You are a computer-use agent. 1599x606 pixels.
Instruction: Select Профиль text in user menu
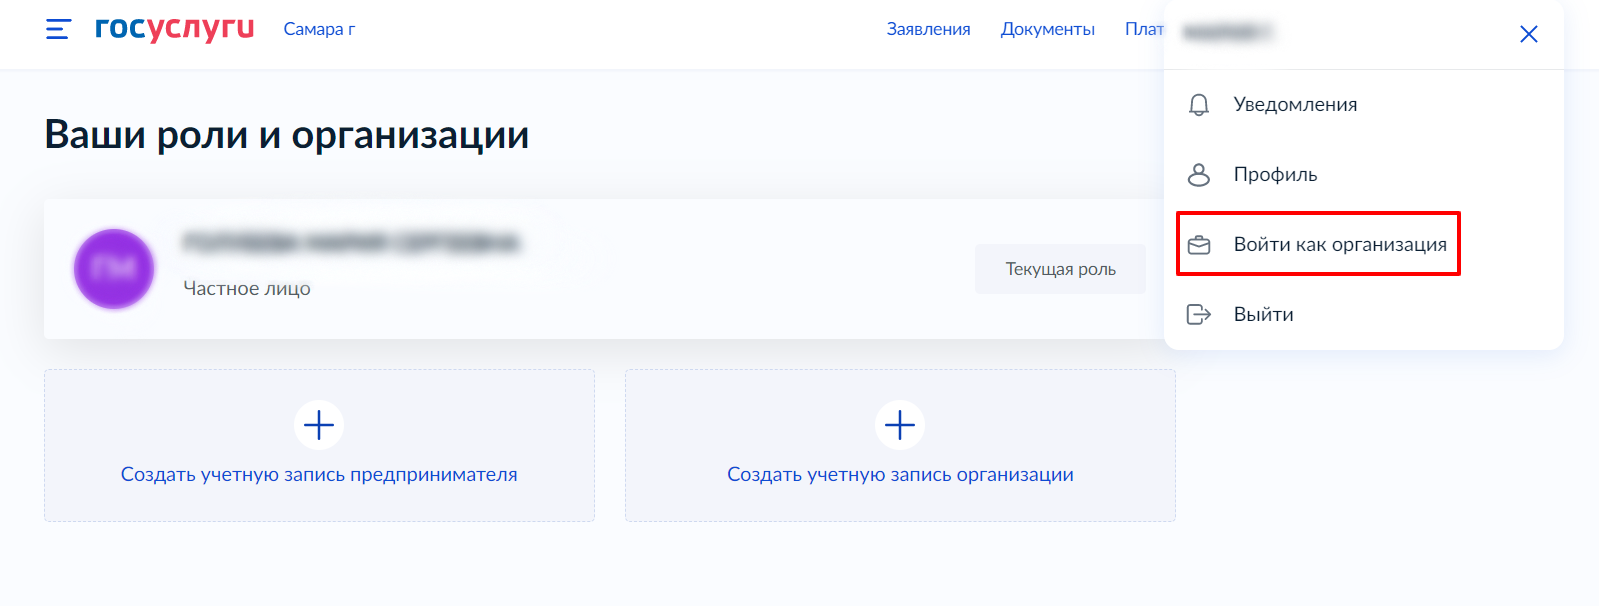[x=1275, y=175]
